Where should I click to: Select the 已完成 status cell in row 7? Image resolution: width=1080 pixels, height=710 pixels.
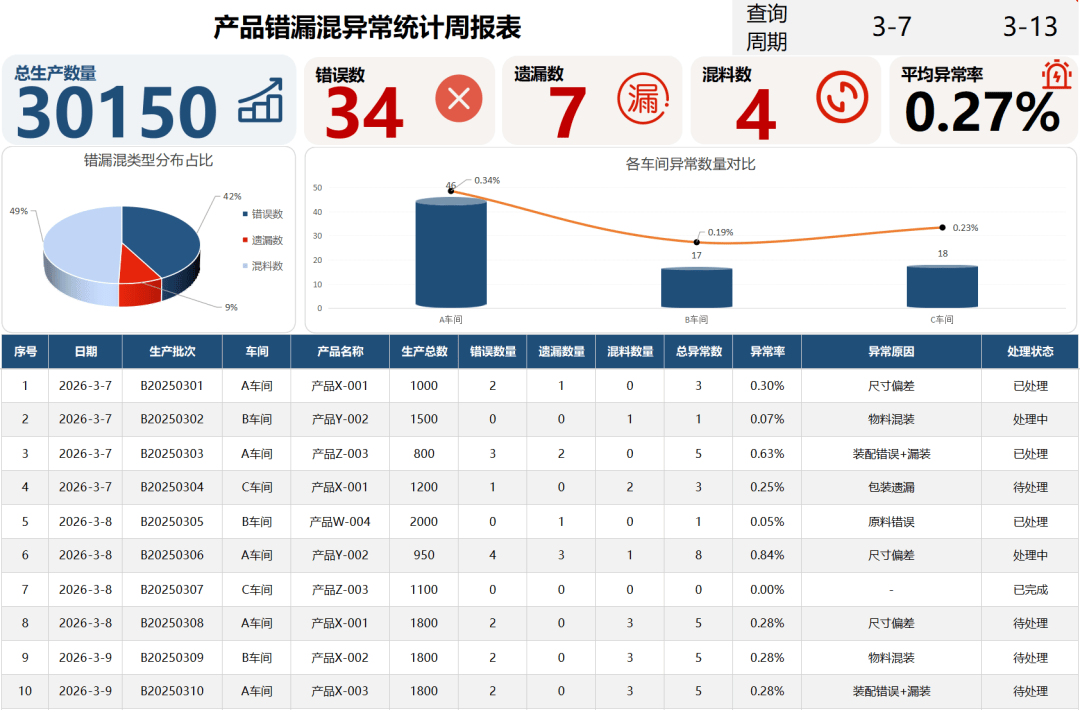(1029, 590)
